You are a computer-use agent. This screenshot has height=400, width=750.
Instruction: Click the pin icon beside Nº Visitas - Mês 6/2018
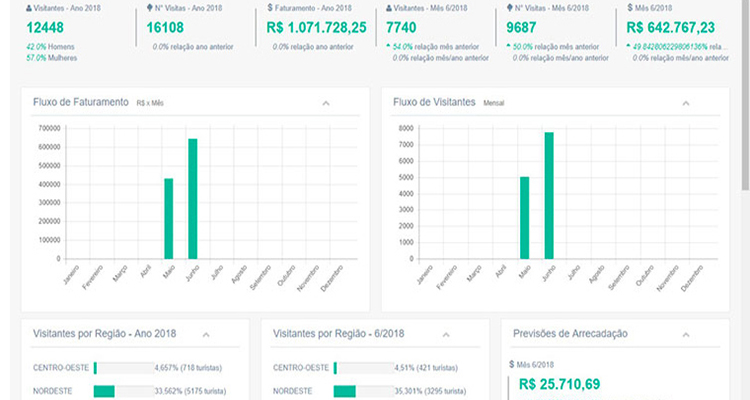(509, 8)
